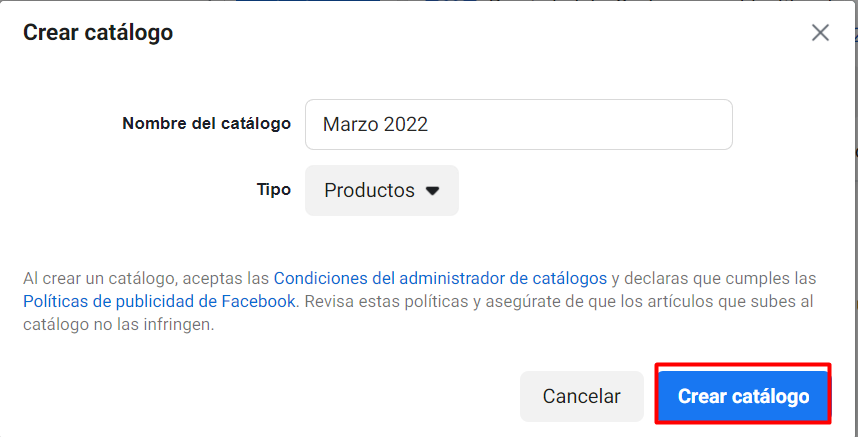This screenshot has width=858, height=437.
Task: Open Políticas de publicidad de Facebook link
Action: [159, 301]
